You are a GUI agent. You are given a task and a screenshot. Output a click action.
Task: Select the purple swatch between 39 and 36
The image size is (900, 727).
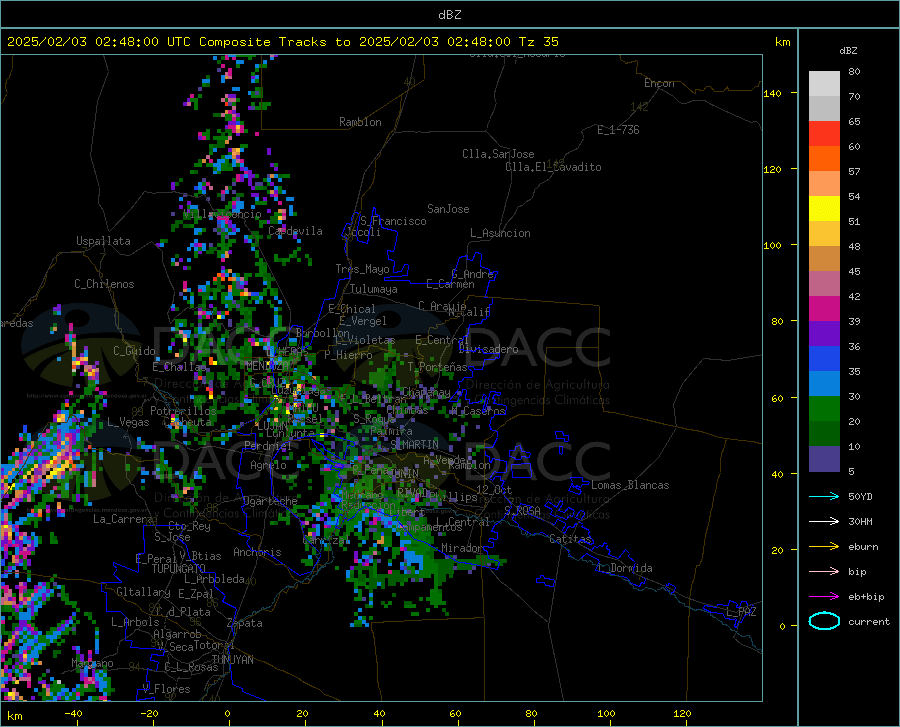824,334
